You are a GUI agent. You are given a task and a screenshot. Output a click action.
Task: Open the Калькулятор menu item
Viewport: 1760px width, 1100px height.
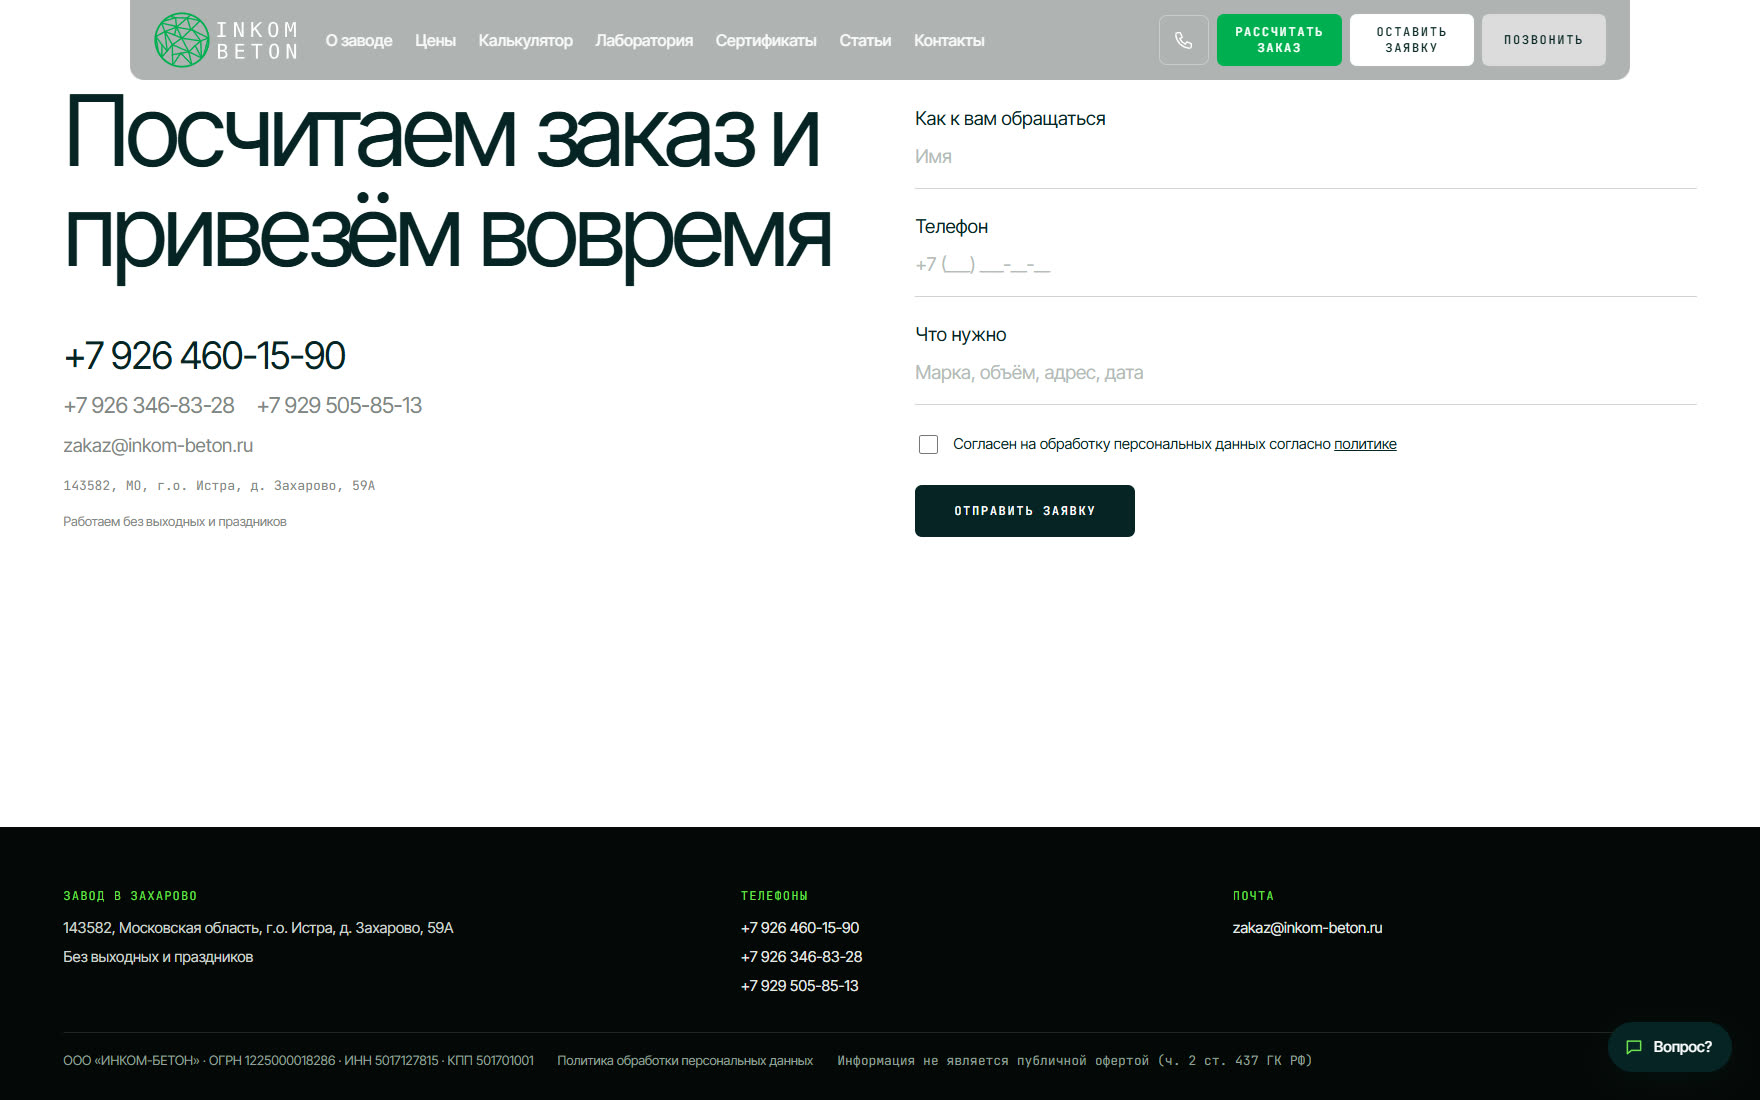[525, 41]
